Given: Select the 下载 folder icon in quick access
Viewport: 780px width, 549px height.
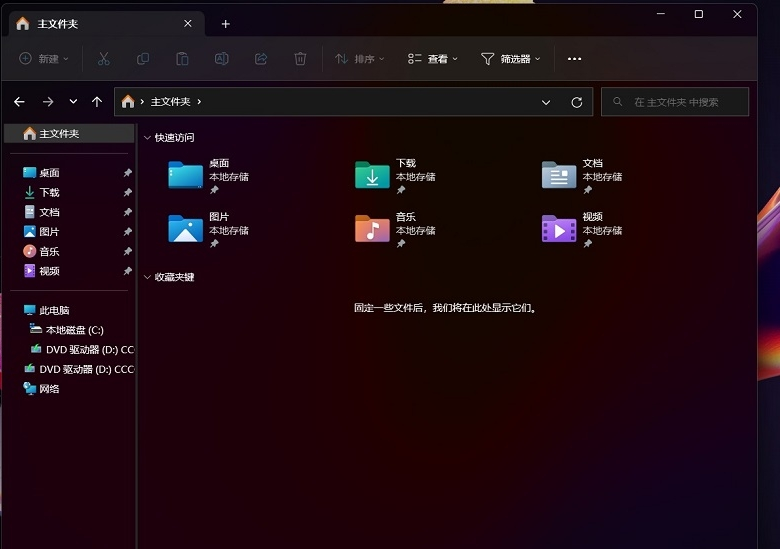Looking at the screenshot, I should tap(372, 175).
